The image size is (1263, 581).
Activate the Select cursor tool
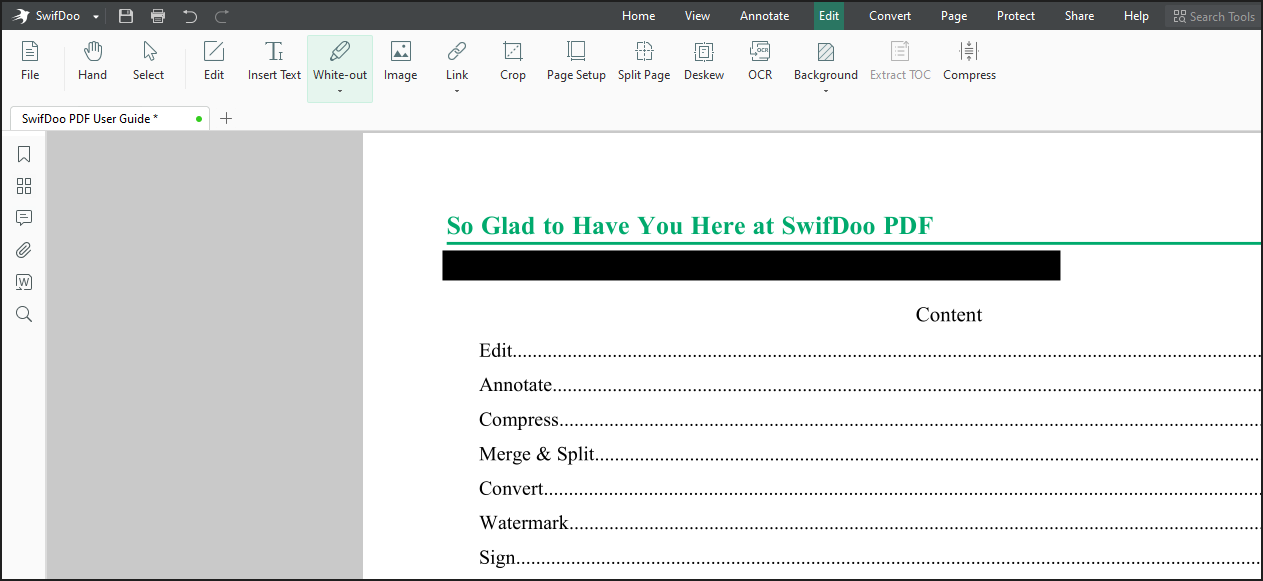148,61
